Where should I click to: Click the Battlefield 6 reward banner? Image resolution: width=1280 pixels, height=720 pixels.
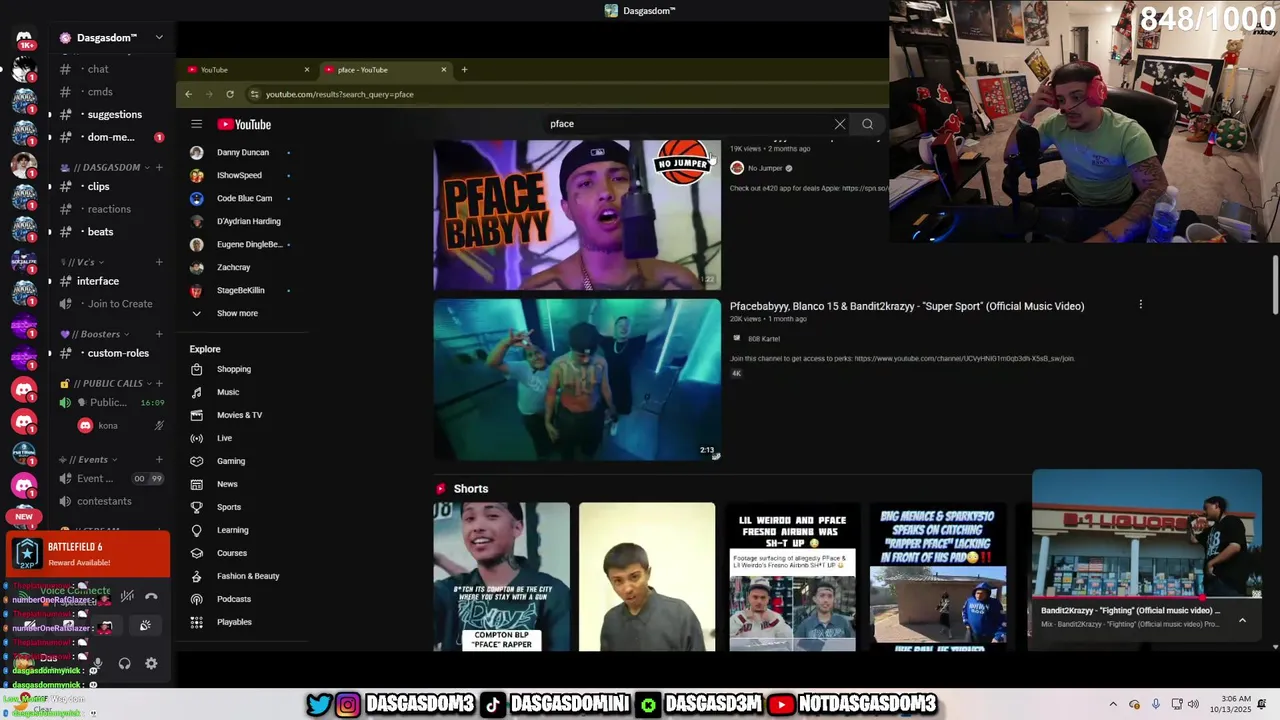click(x=88, y=554)
